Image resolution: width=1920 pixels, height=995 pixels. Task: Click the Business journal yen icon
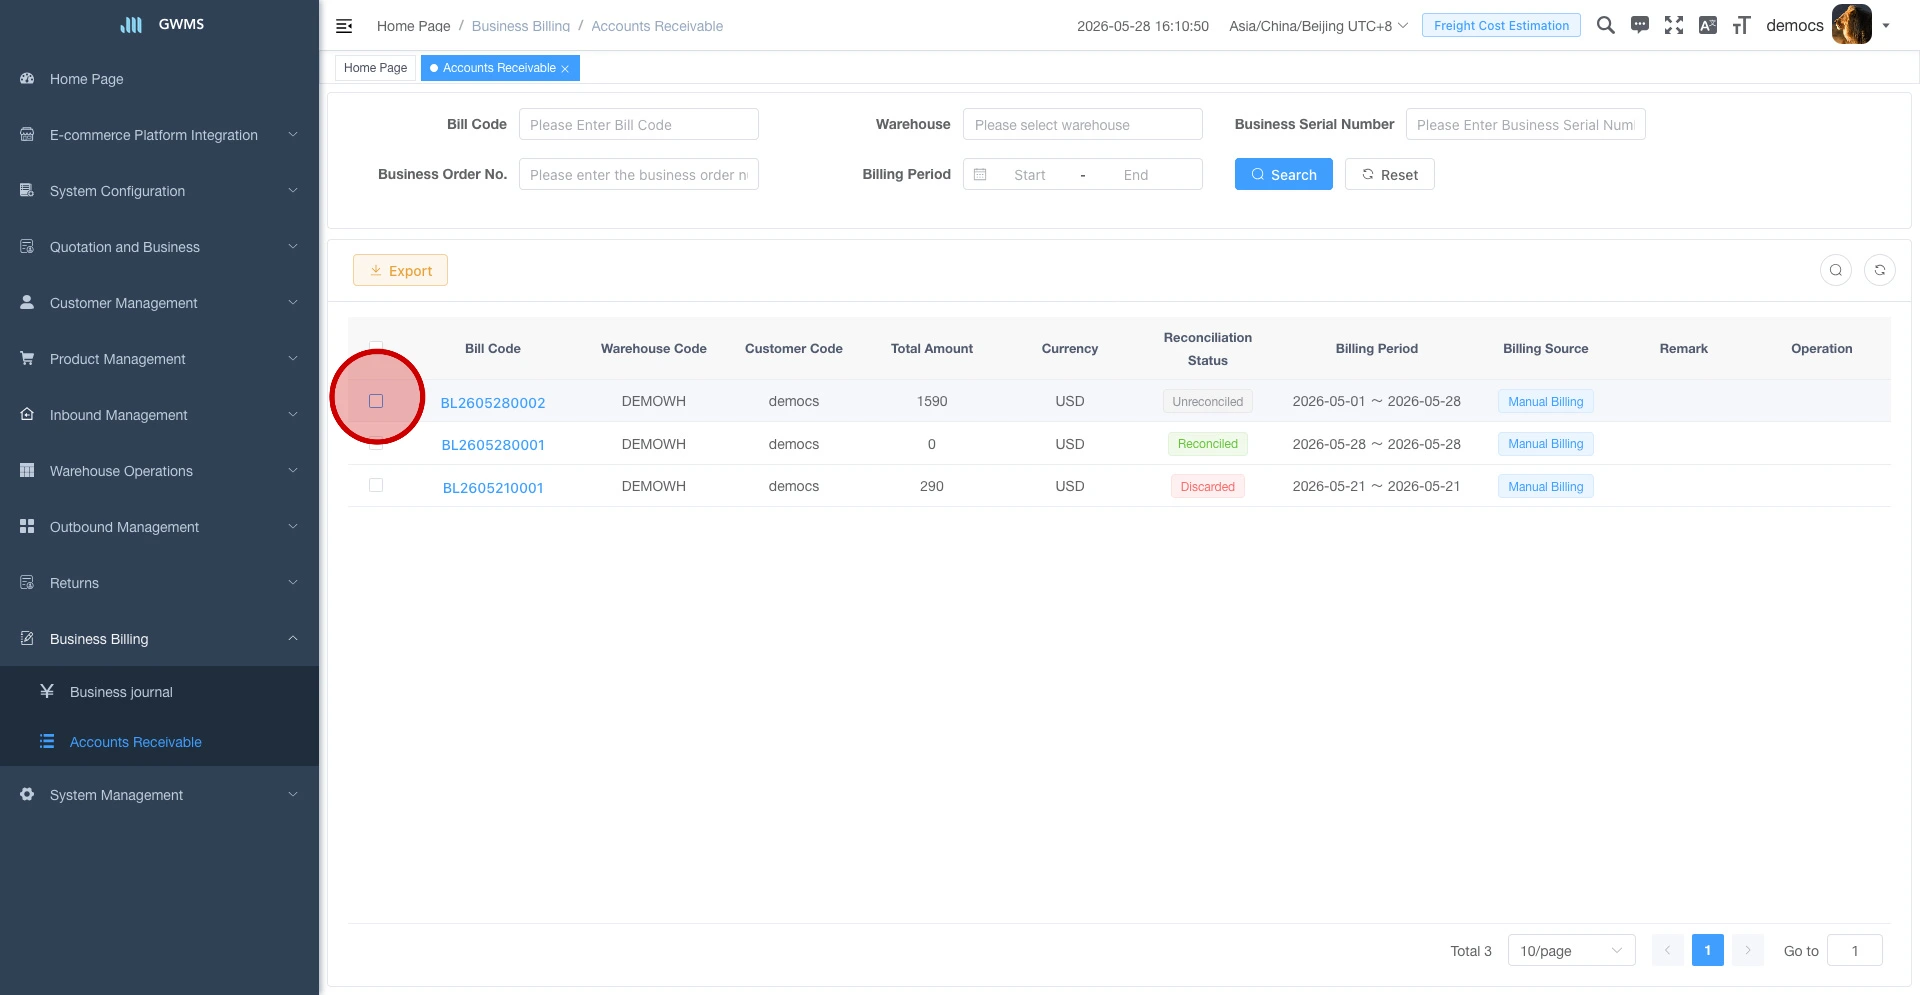click(x=47, y=691)
